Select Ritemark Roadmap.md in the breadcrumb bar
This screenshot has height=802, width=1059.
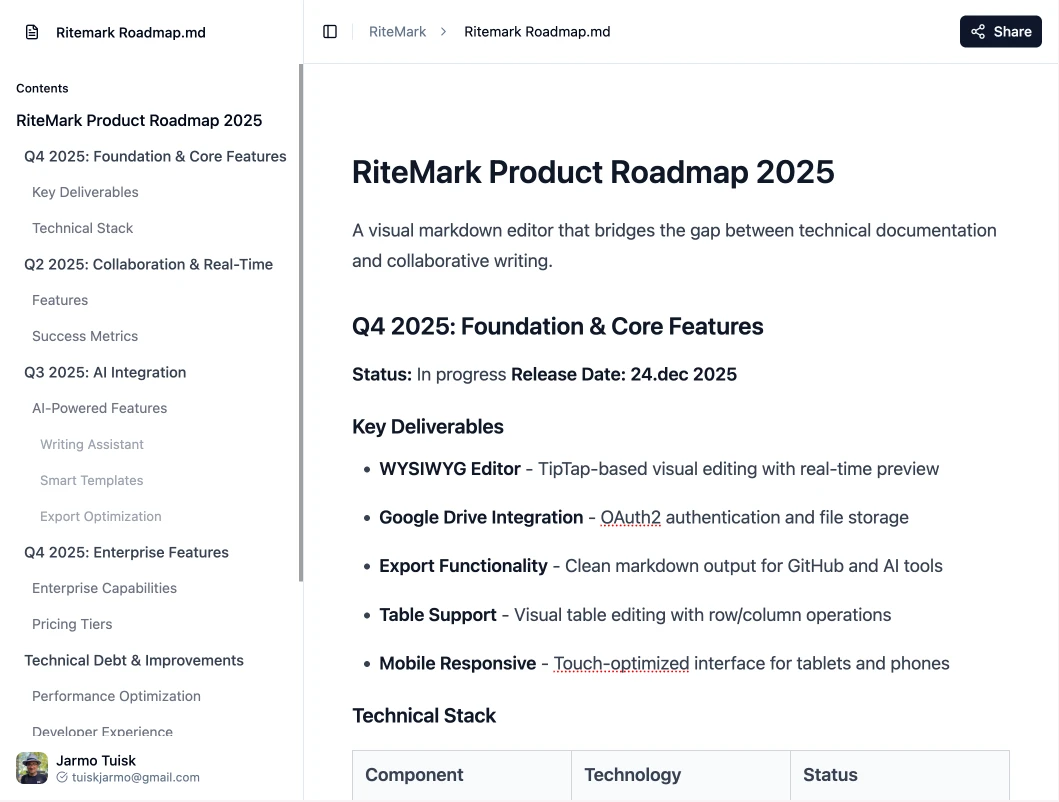tap(537, 31)
